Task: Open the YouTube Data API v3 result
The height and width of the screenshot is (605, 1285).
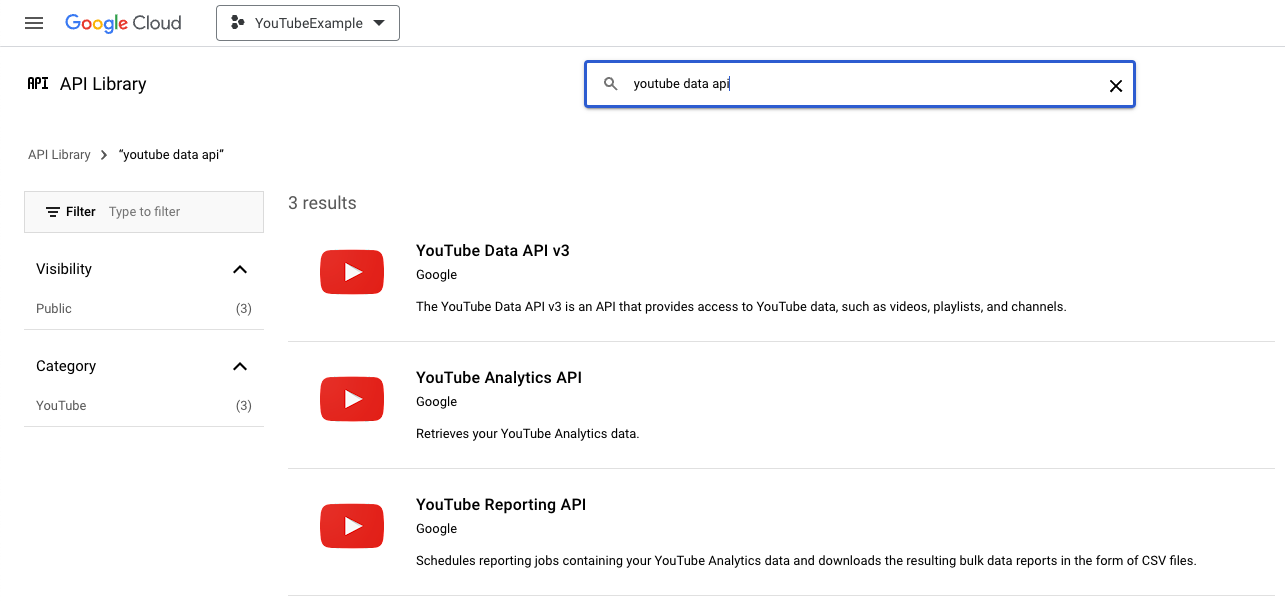Action: point(493,251)
